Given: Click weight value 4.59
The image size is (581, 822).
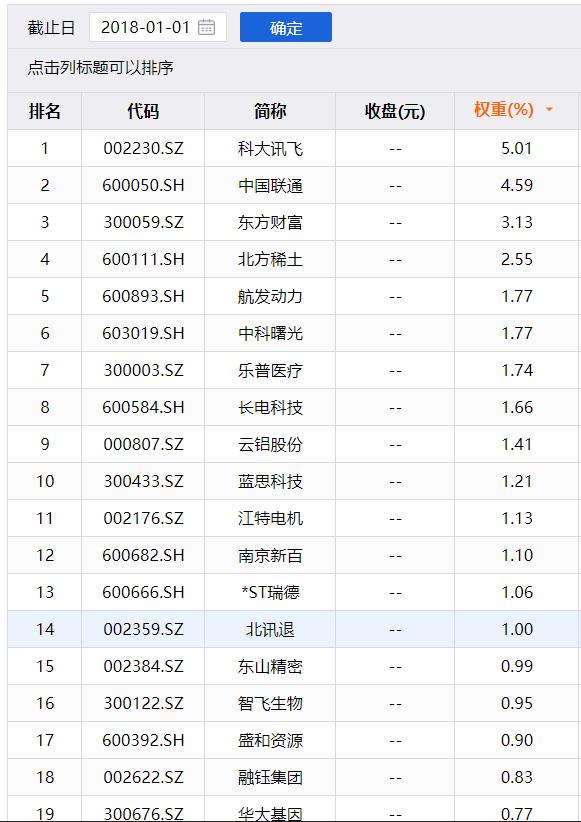Looking at the screenshot, I should click(x=517, y=185).
